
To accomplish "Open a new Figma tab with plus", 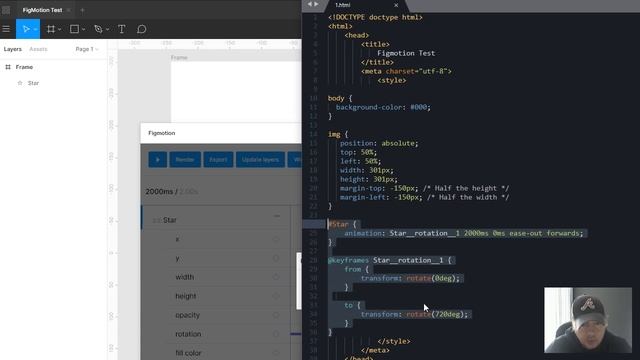I will [x=82, y=10].
